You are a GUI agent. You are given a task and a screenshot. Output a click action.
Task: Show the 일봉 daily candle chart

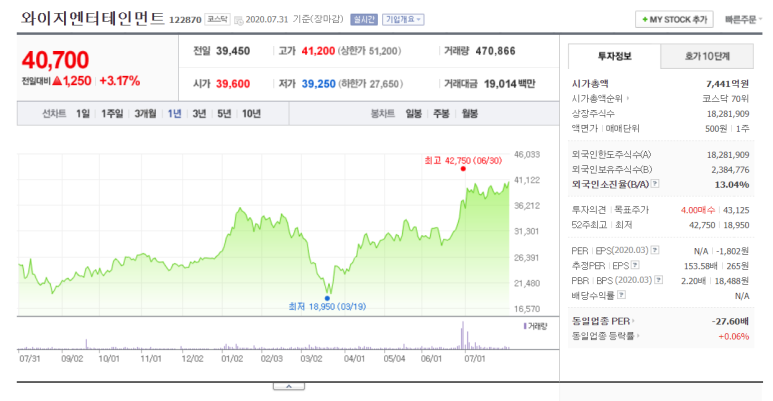[414, 114]
